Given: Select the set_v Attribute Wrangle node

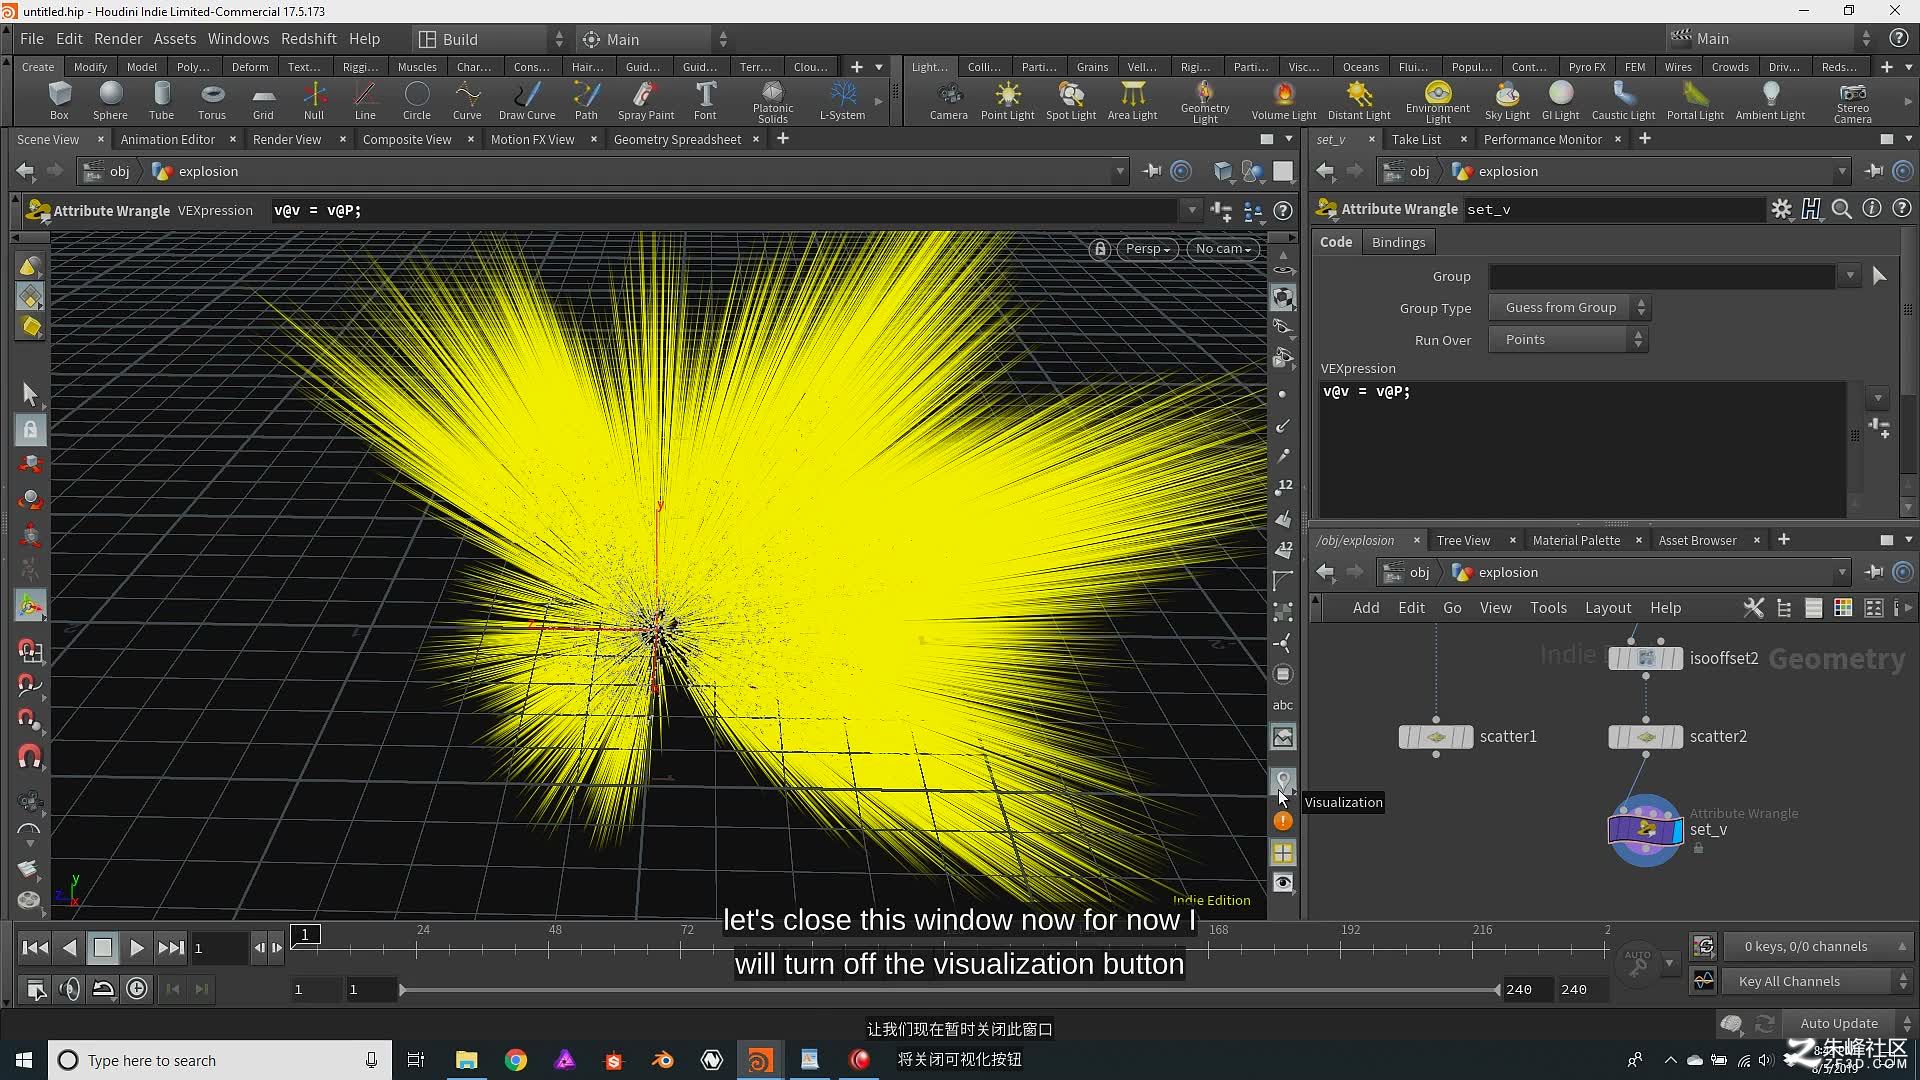Looking at the screenshot, I should pyautogui.click(x=1645, y=830).
